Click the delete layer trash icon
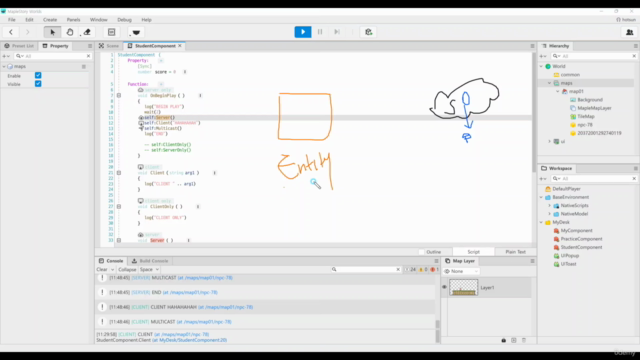Screen dimensions: 640x360 click(524, 340)
